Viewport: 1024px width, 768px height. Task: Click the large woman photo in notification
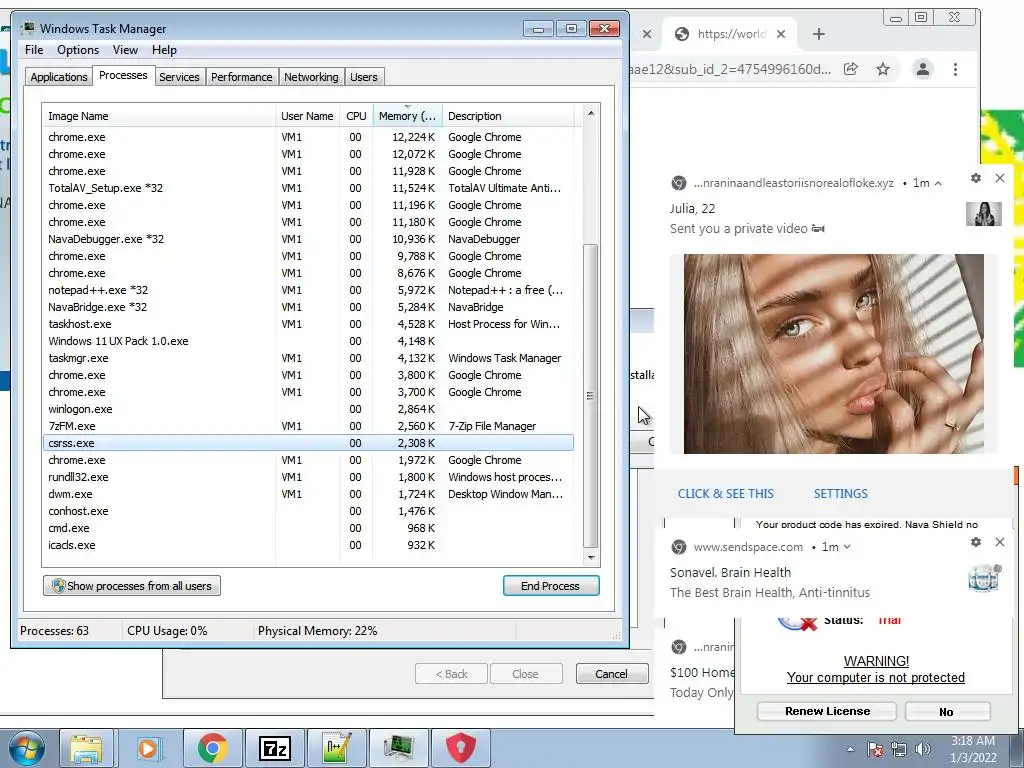click(833, 353)
